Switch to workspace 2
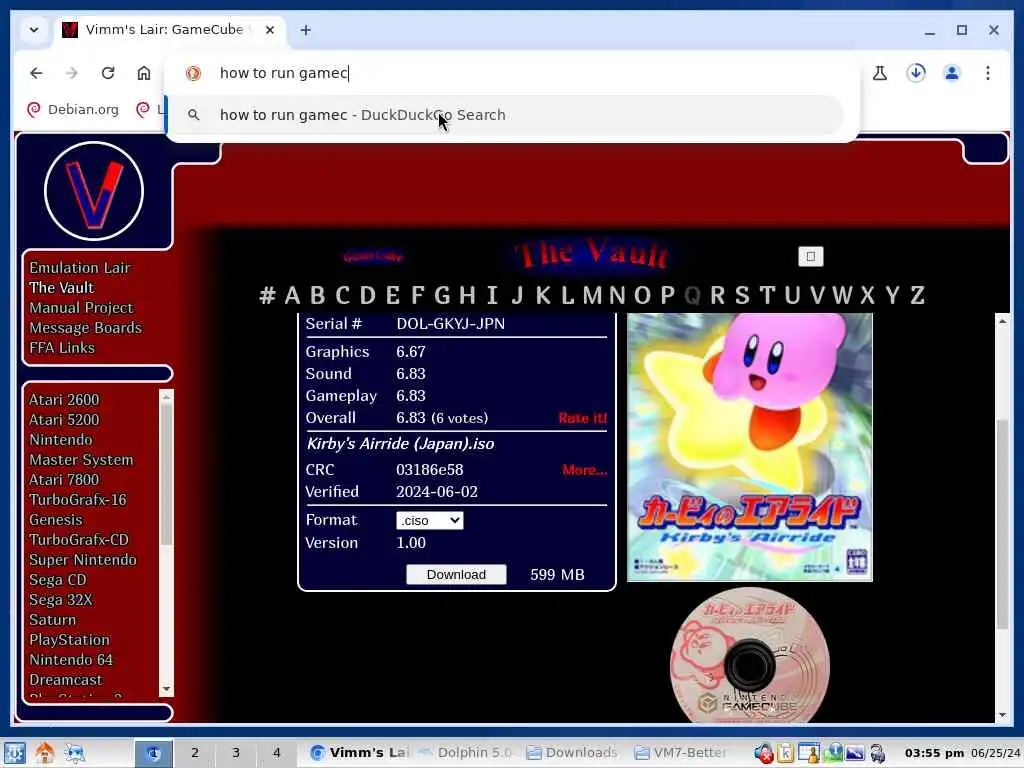Image resolution: width=1024 pixels, height=768 pixels. 195,753
